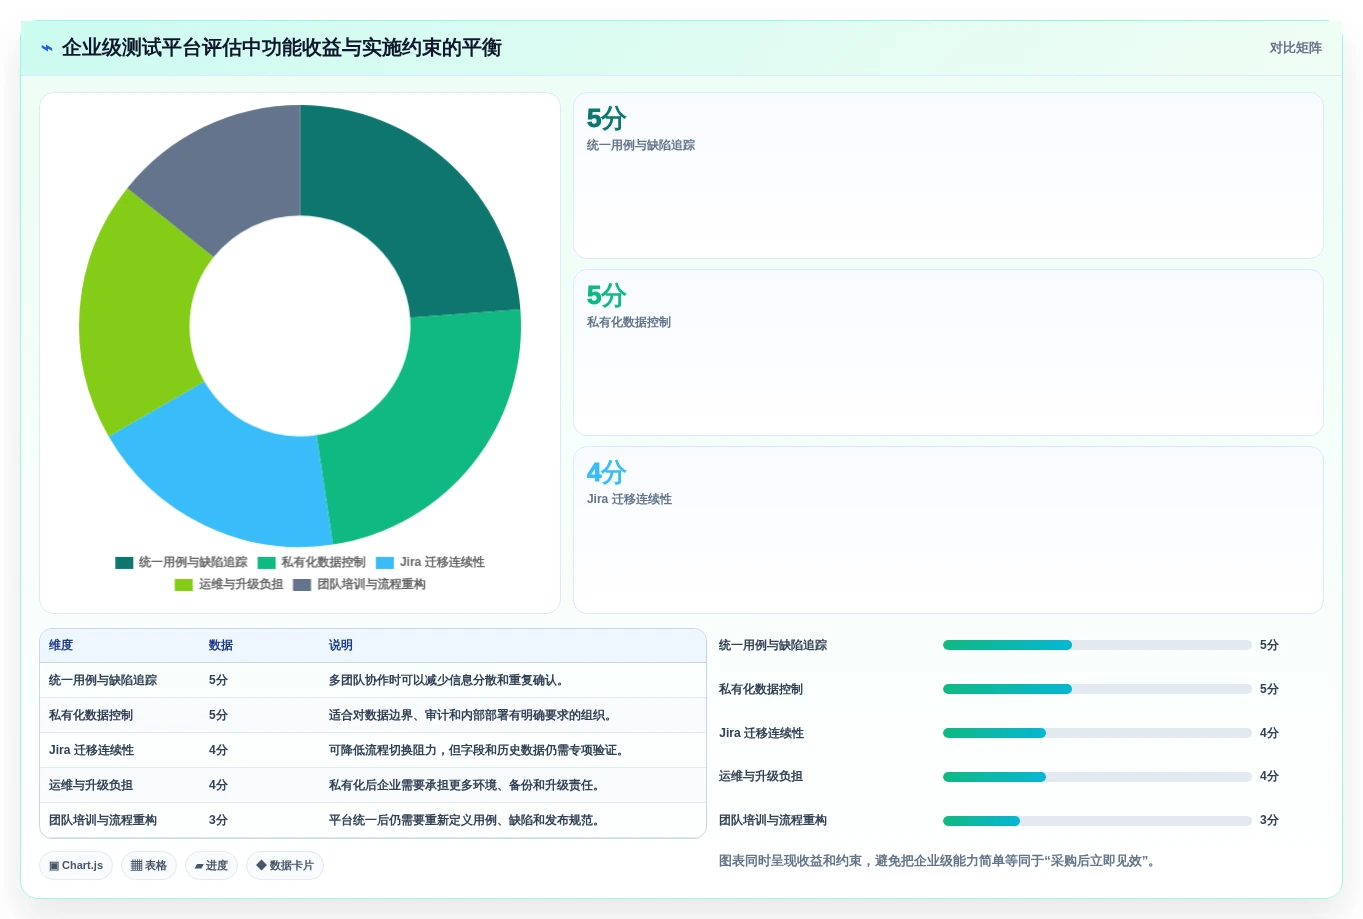The width and height of the screenshot is (1363, 919).
Task: Click the 3分 value in 团队培训 table row
Action: [x=218, y=821]
